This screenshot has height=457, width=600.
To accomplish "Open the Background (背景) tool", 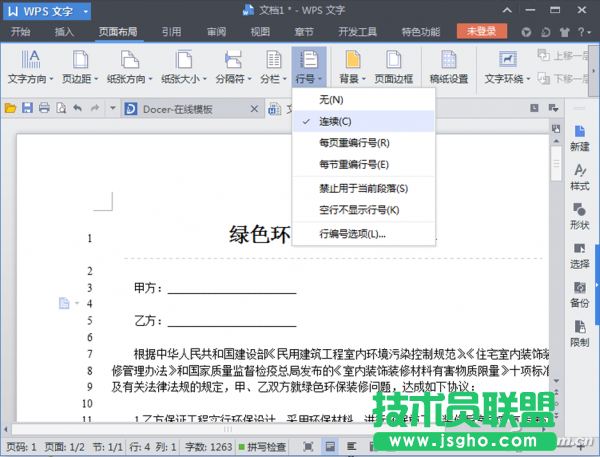I will (x=352, y=67).
